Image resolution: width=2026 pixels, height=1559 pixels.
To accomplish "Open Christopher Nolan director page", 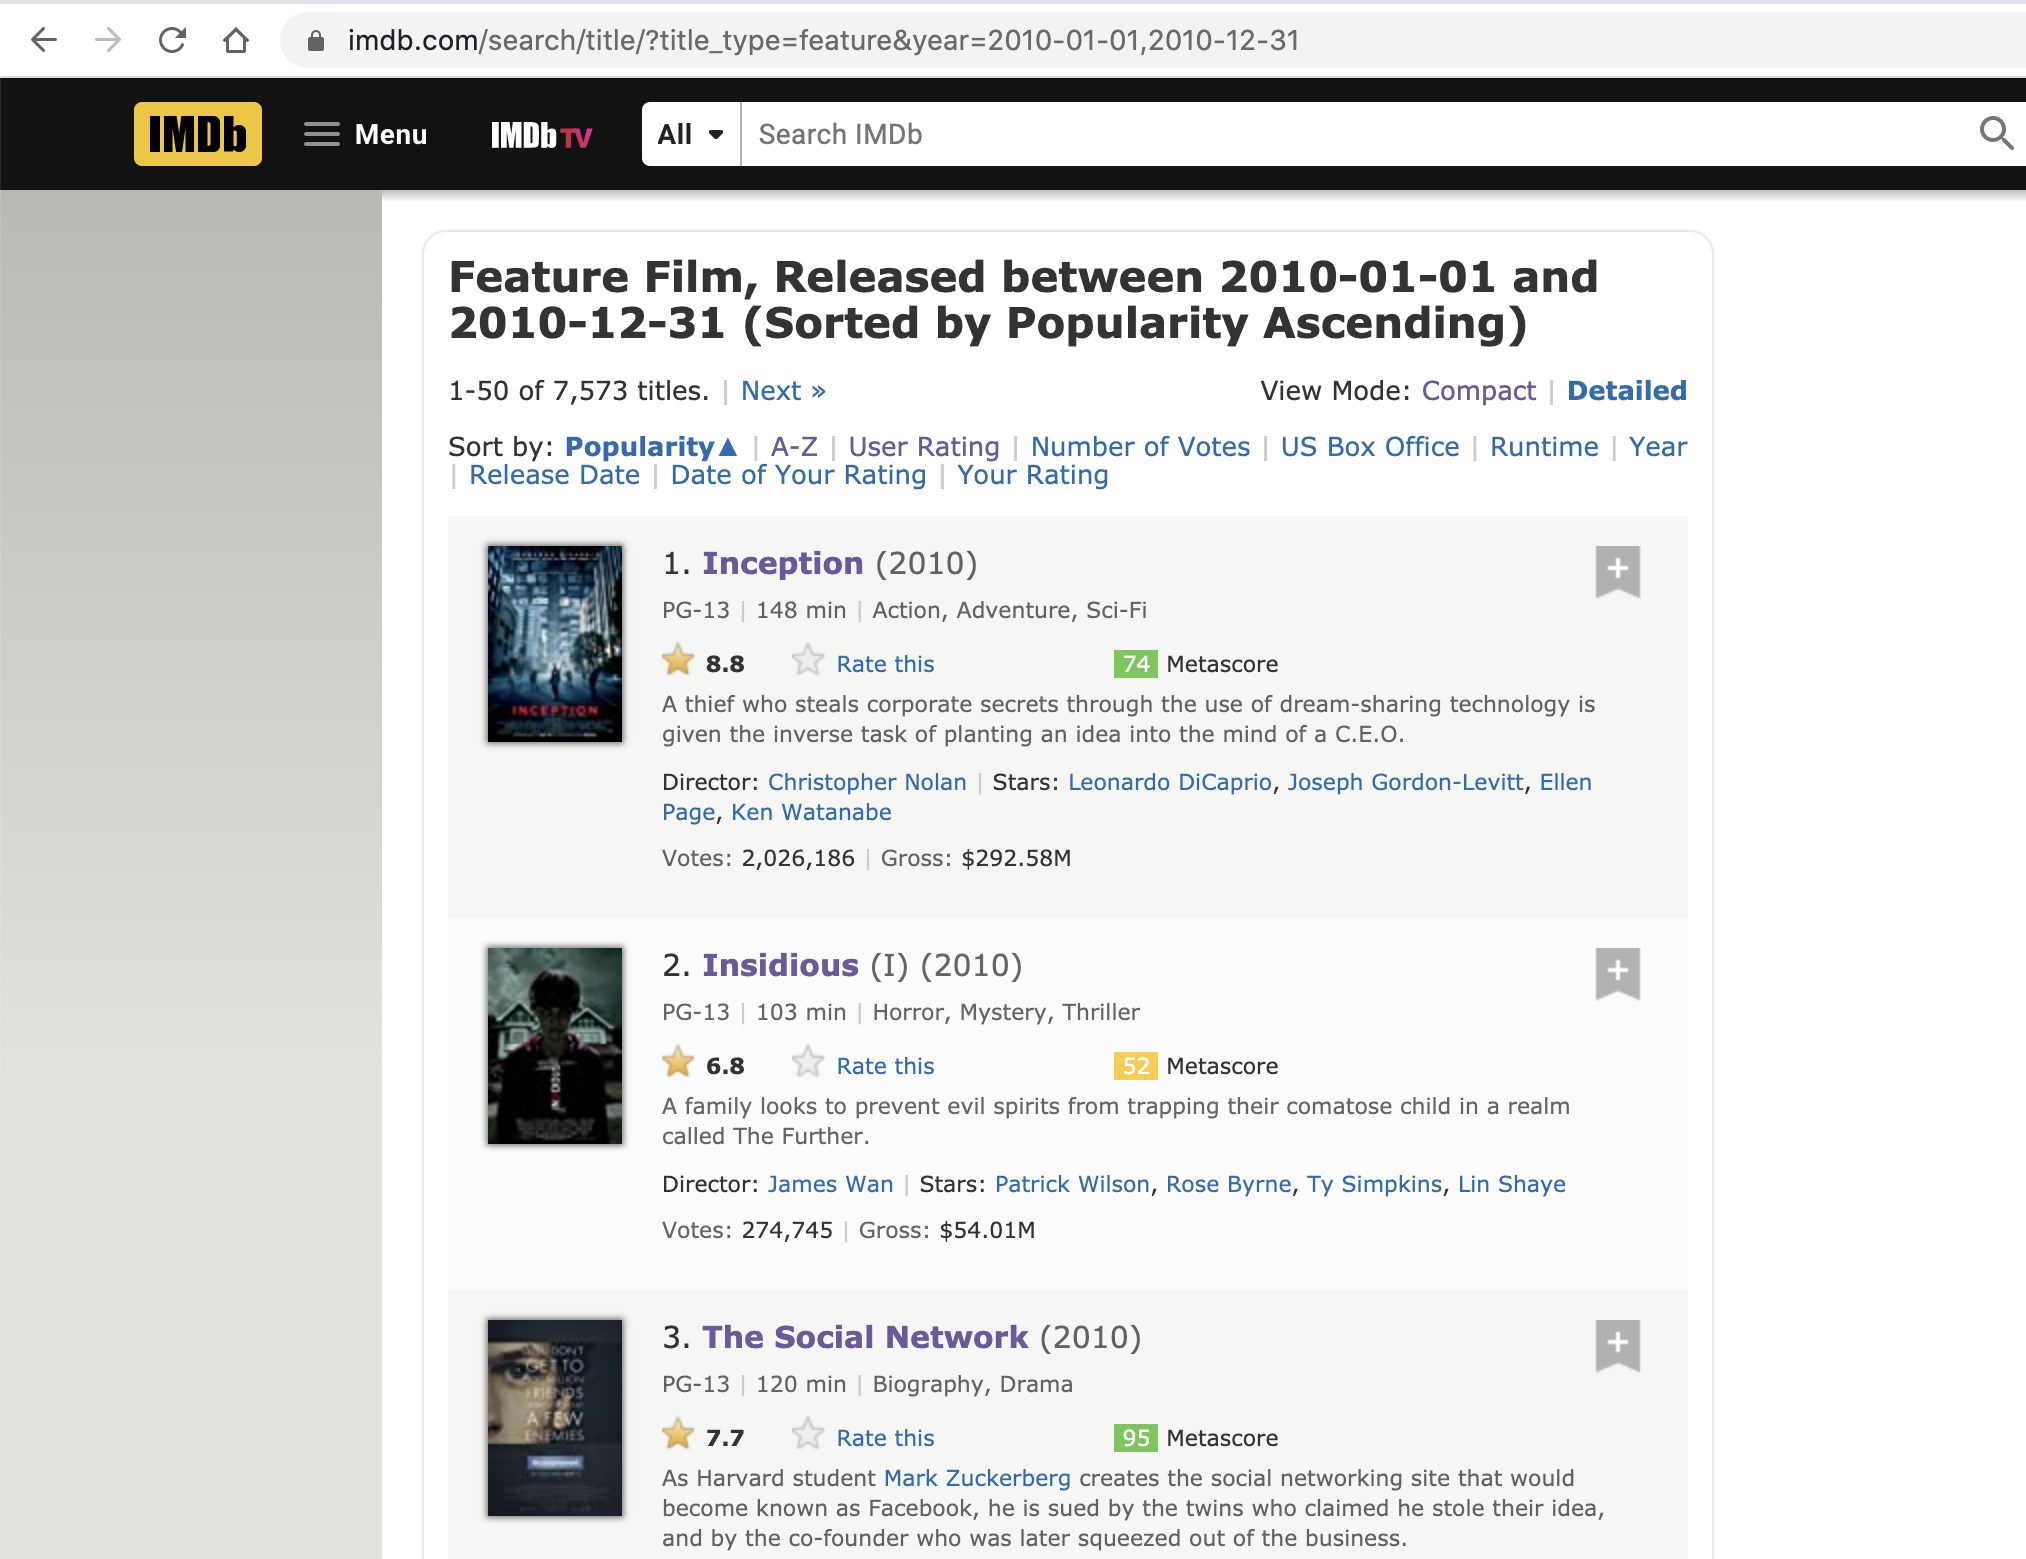I will coord(867,782).
